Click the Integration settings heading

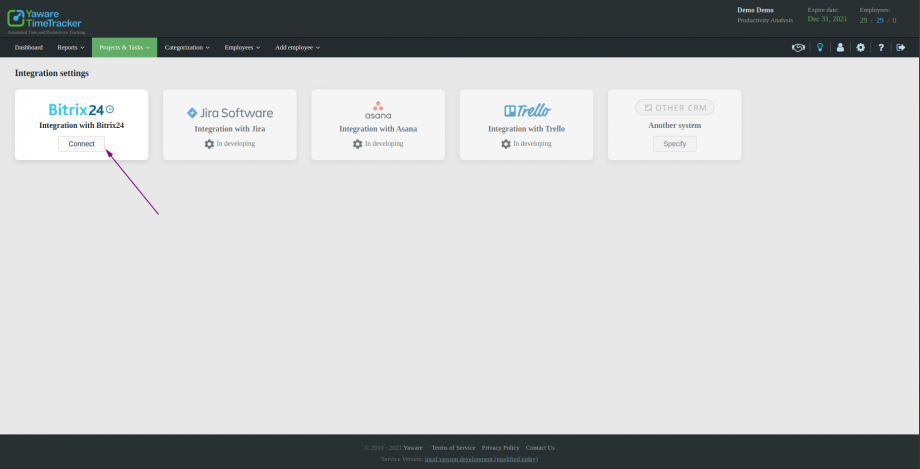pos(52,73)
